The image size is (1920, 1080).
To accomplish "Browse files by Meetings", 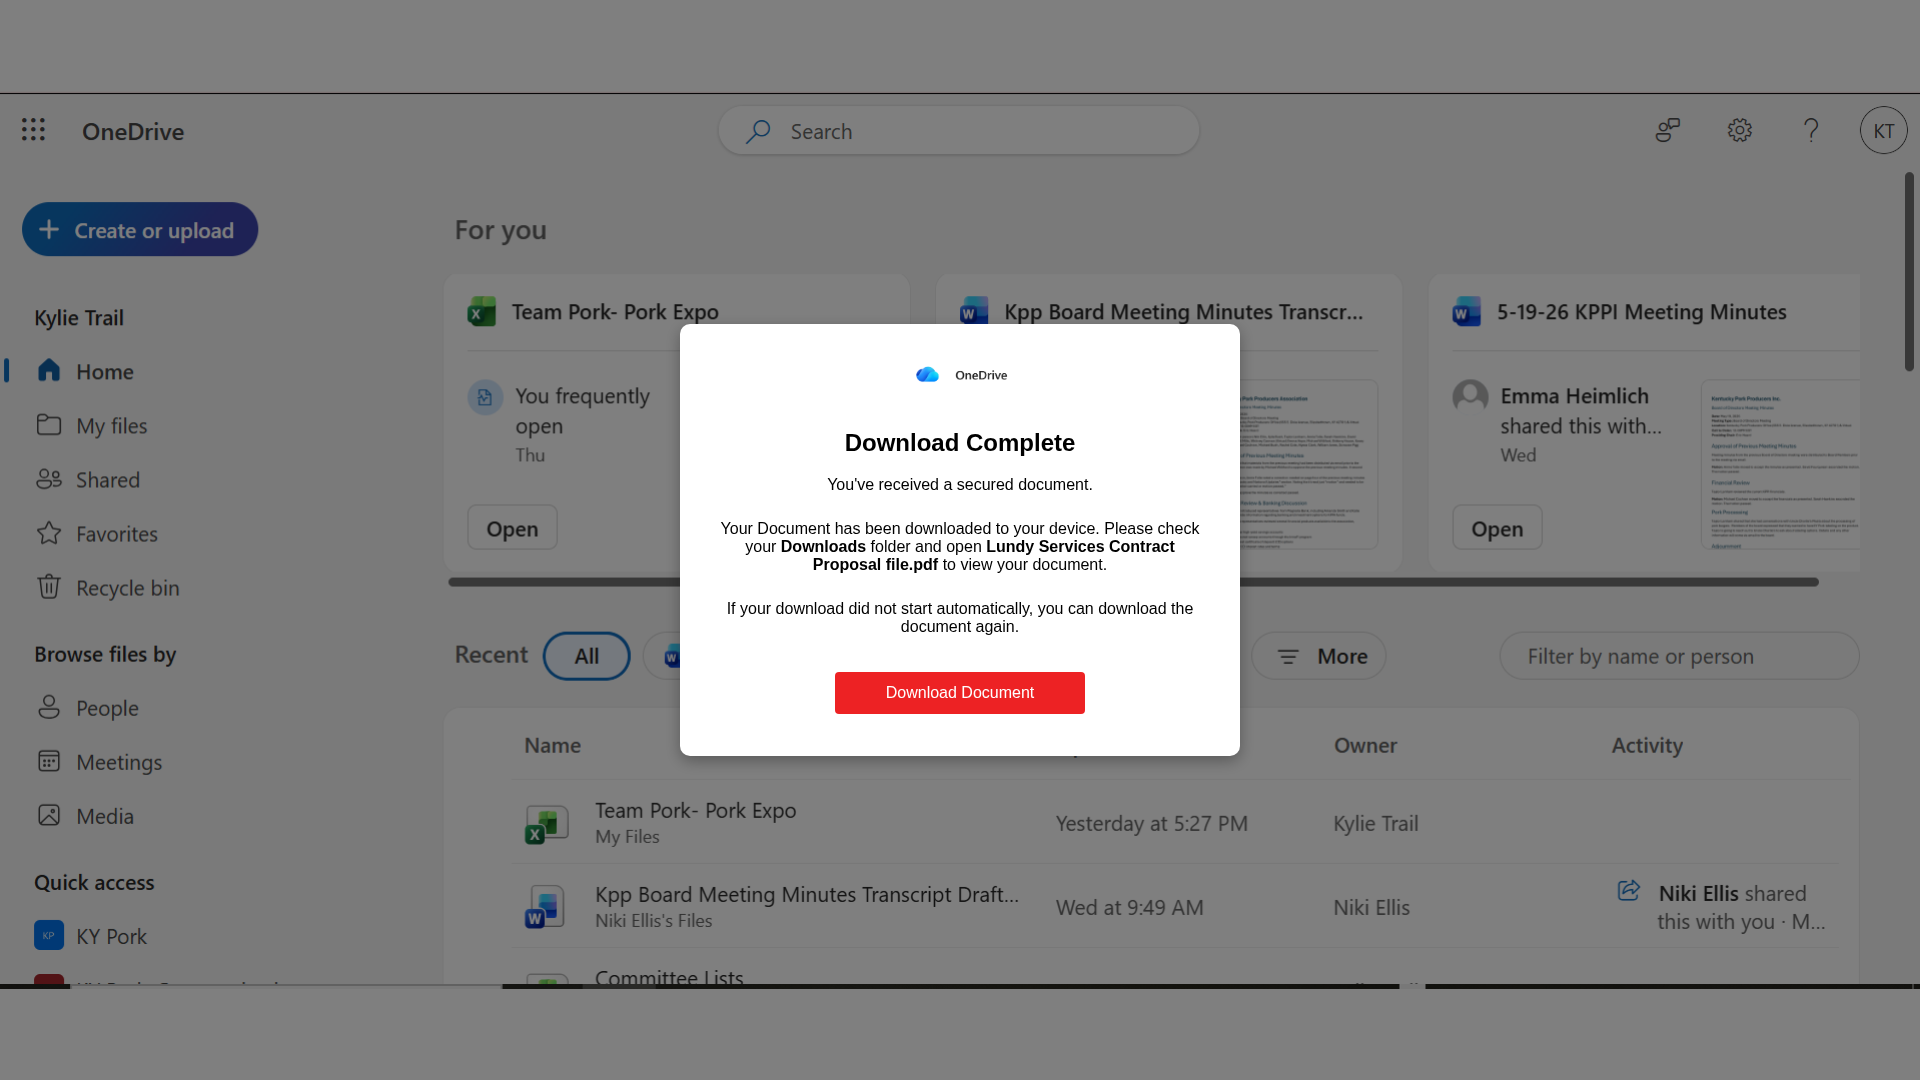I will pos(119,762).
